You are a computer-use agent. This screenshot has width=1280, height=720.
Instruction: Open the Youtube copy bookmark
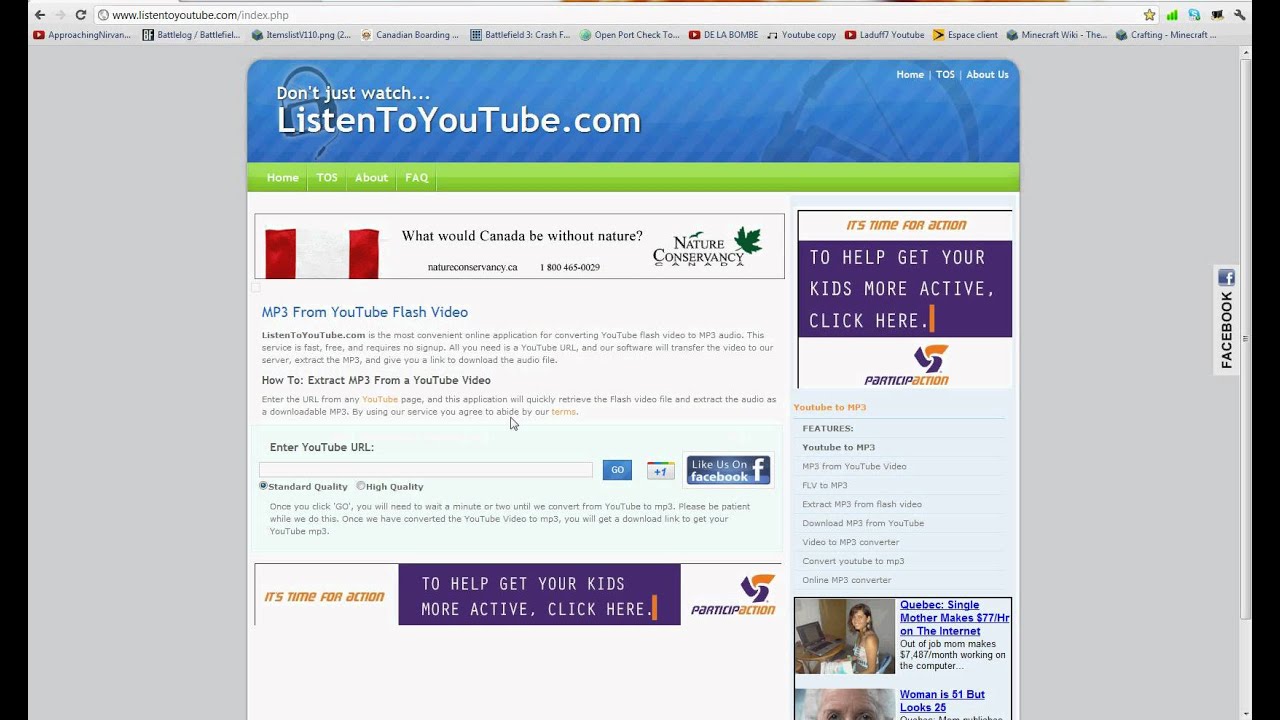(802, 35)
